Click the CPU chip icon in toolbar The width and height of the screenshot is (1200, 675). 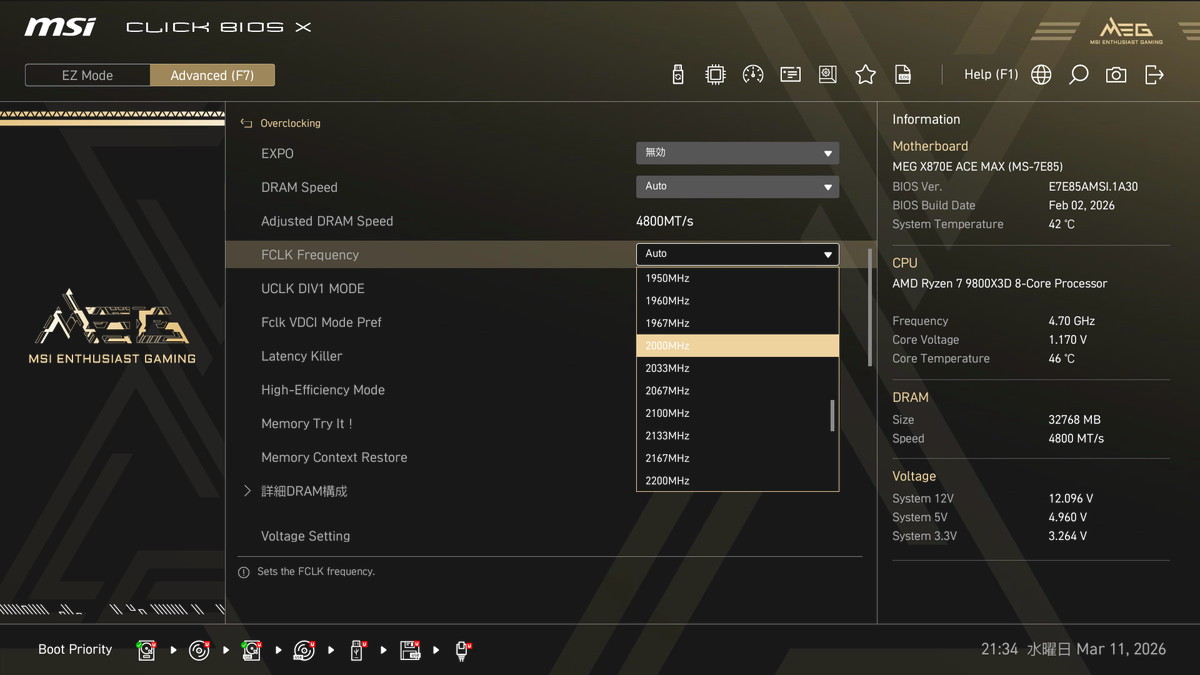[715, 75]
